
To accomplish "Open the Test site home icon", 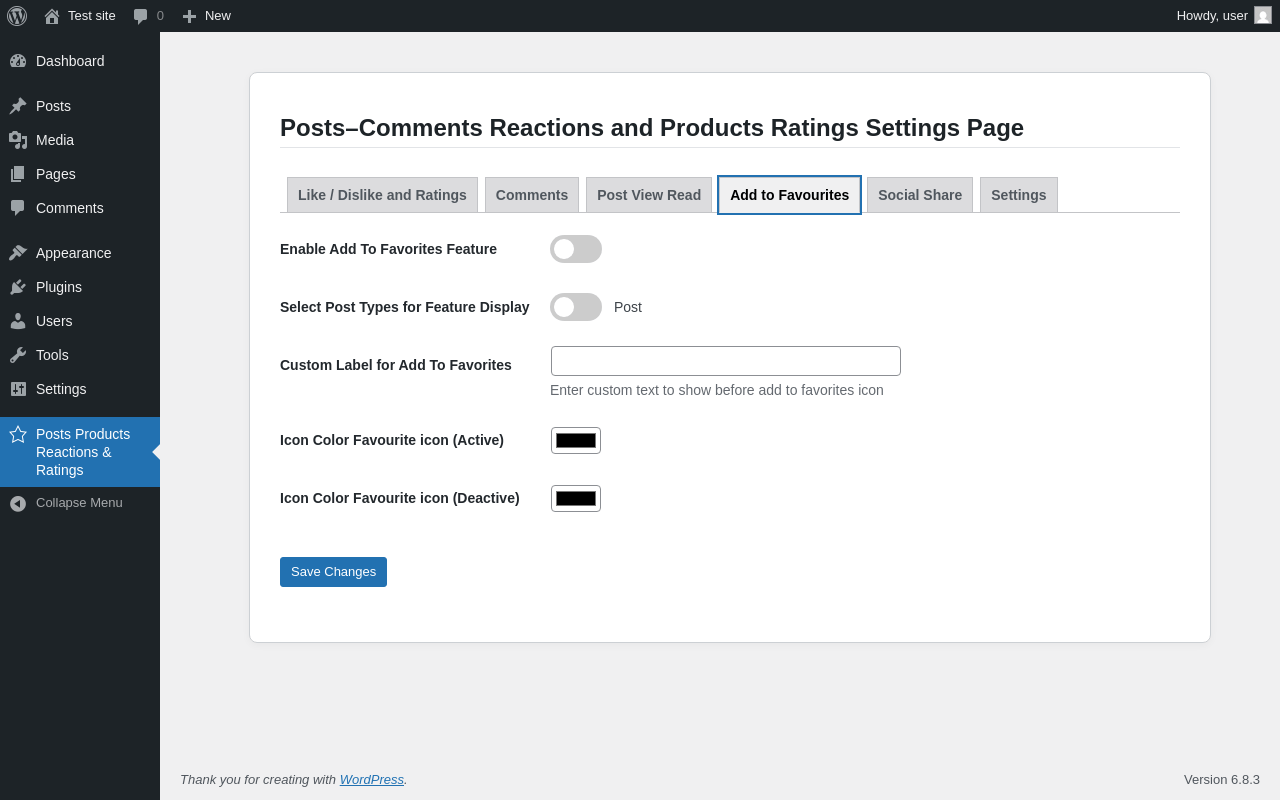I will 52,16.
